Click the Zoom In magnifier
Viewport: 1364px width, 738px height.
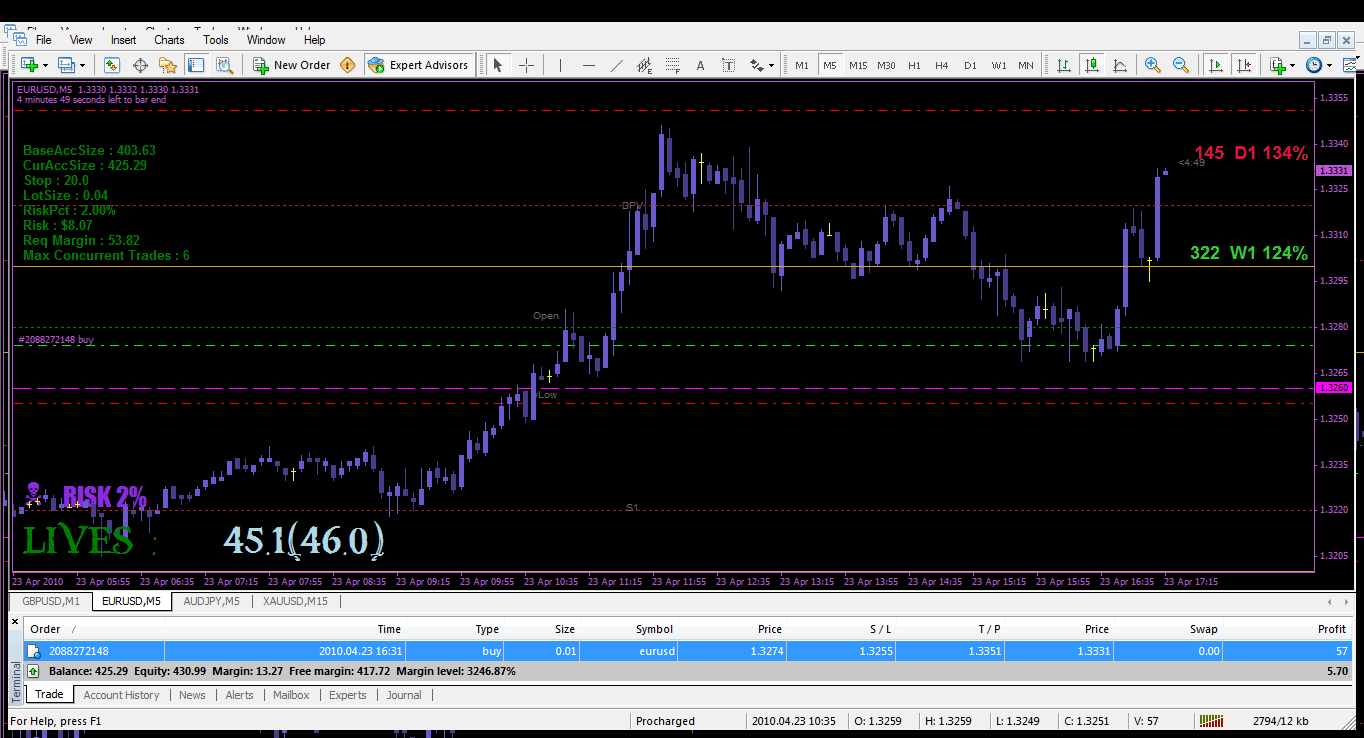(1153, 65)
